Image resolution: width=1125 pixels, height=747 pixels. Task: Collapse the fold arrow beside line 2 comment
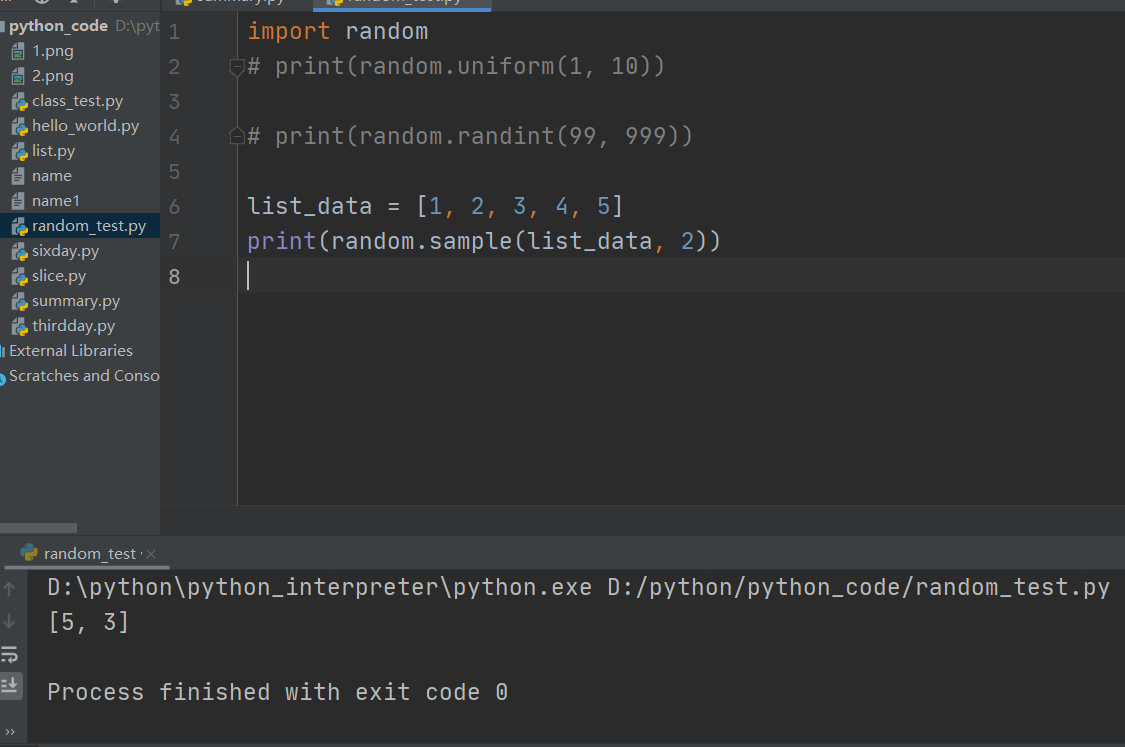pos(237,65)
